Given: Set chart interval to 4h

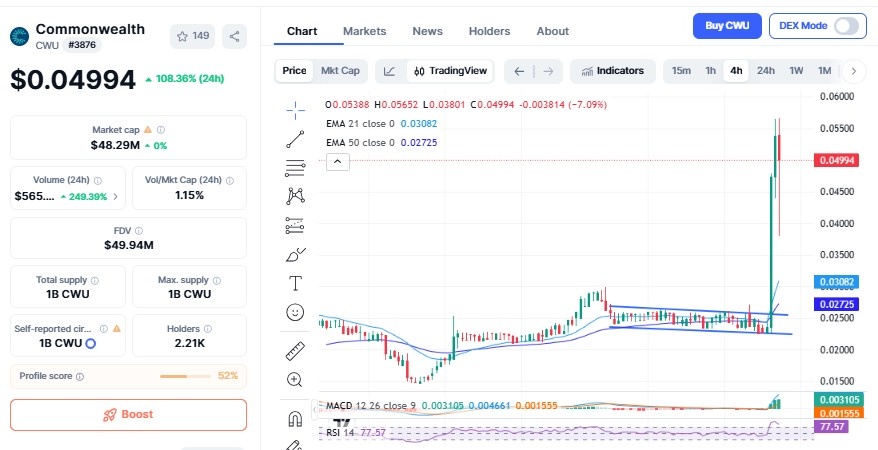Looking at the screenshot, I should point(736,71).
